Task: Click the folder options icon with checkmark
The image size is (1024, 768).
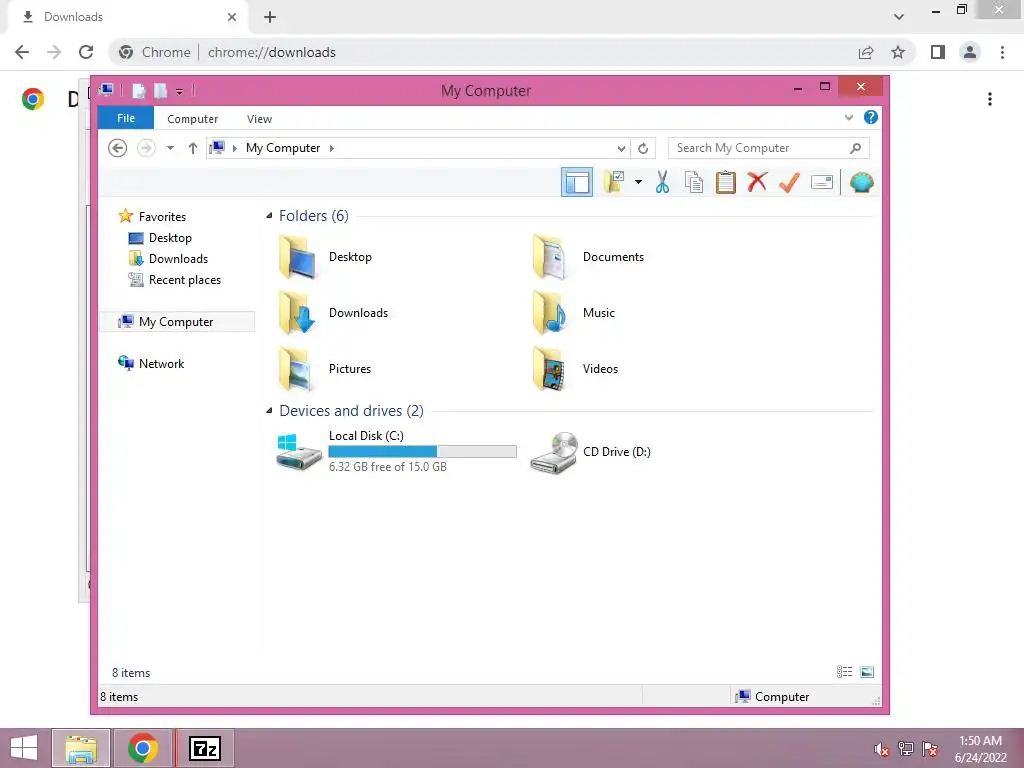Action: click(614, 182)
